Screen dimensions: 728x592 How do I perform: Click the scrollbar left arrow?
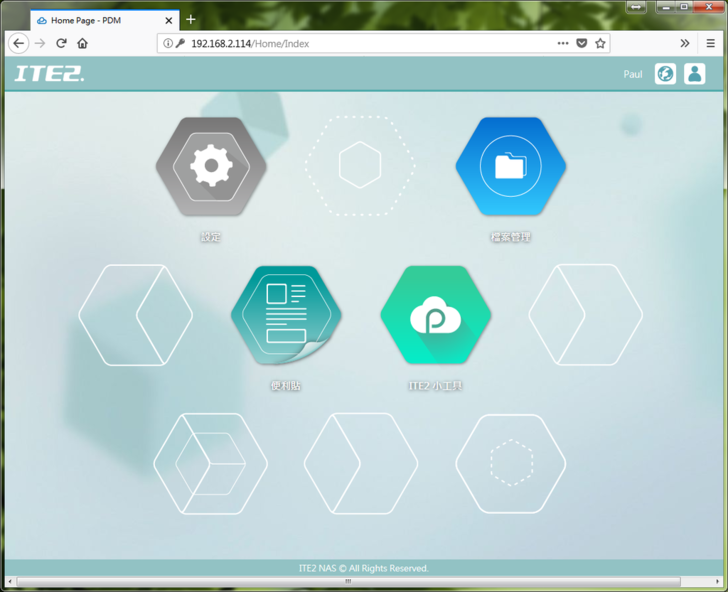tap(10, 581)
